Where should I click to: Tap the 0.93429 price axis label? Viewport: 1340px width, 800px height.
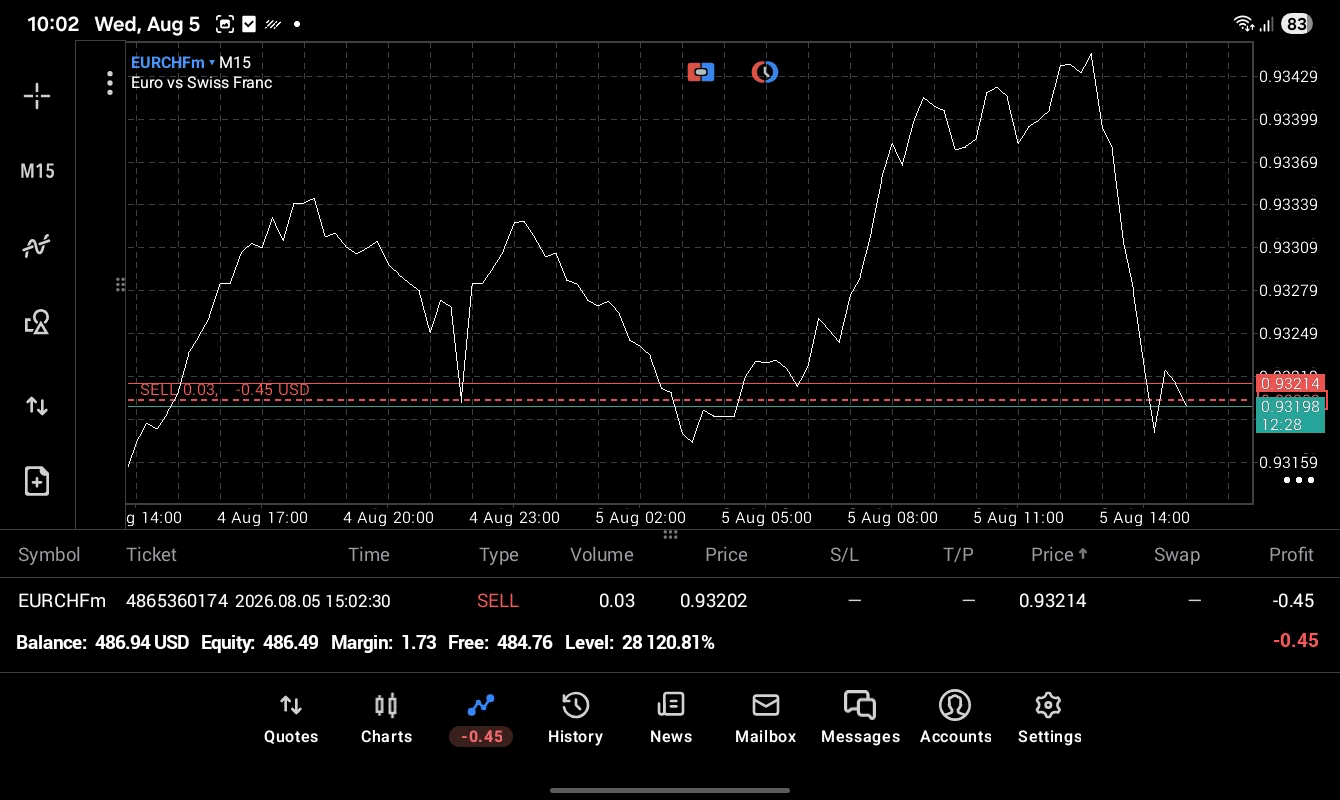click(x=1288, y=76)
